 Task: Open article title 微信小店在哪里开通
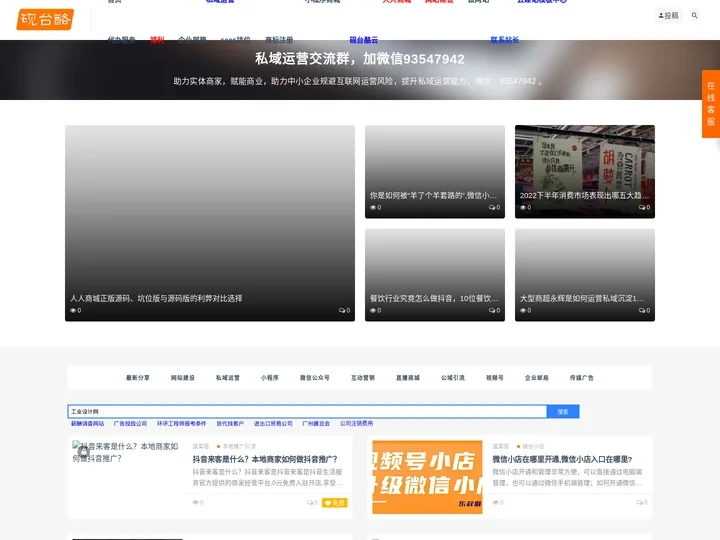tap(562, 459)
